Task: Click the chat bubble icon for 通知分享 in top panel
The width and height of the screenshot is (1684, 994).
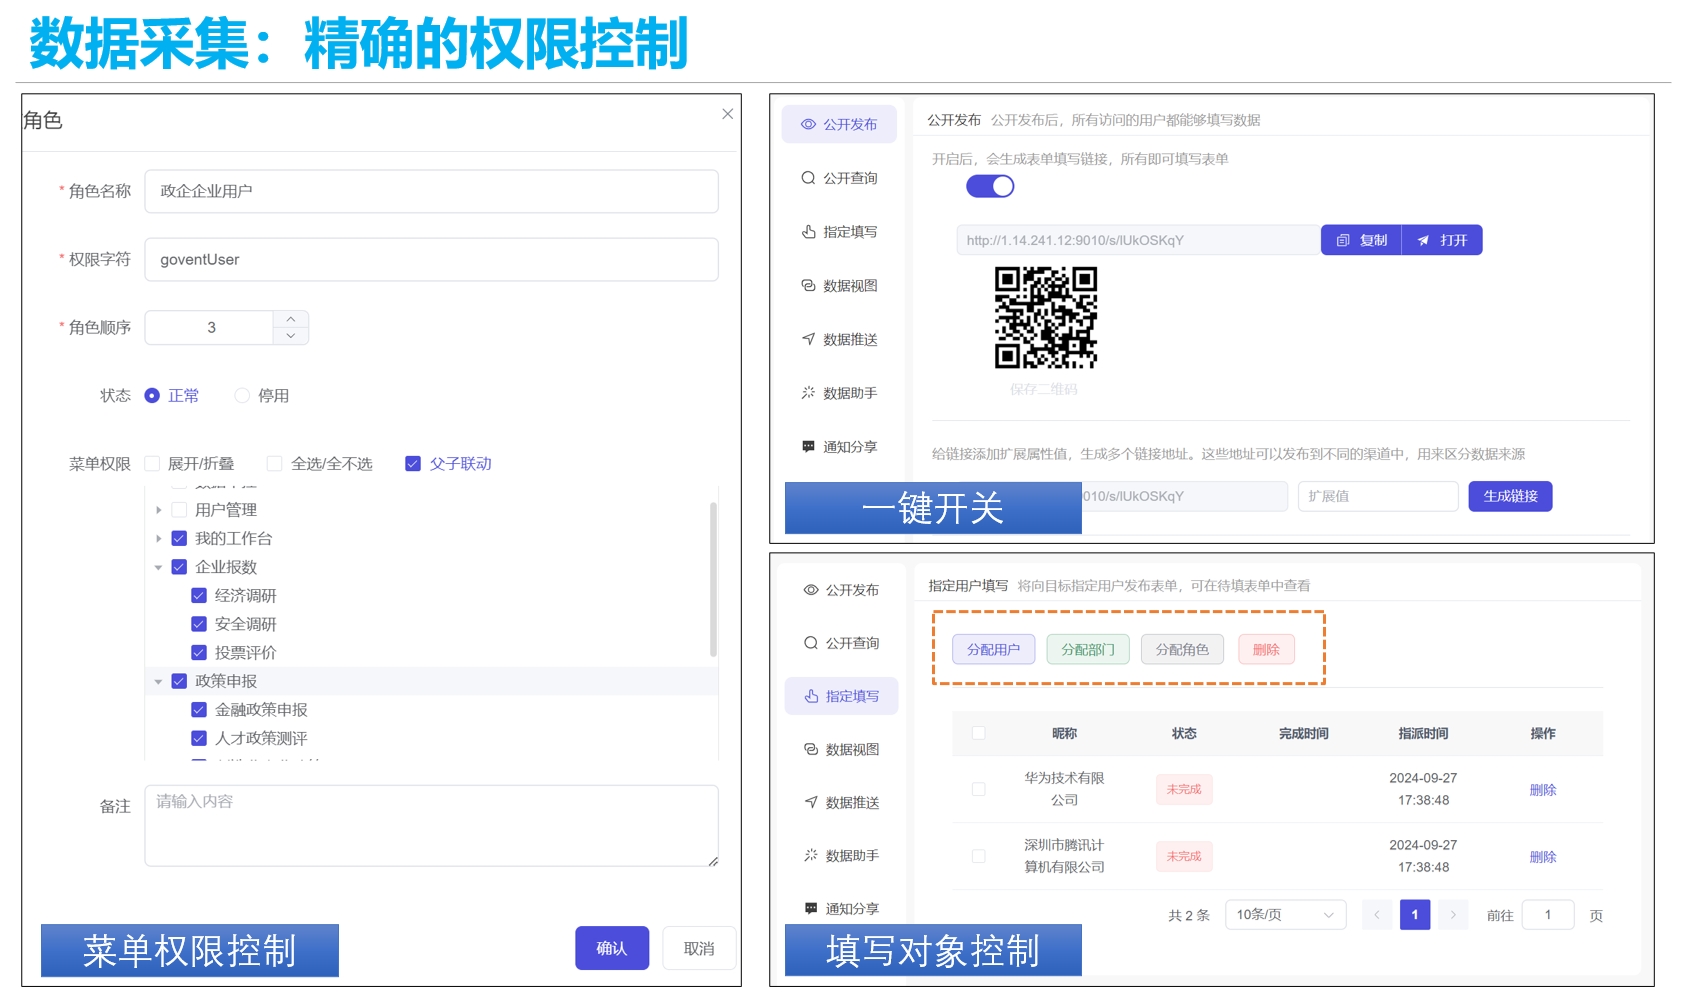Action: pyautogui.click(x=808, y=447)
